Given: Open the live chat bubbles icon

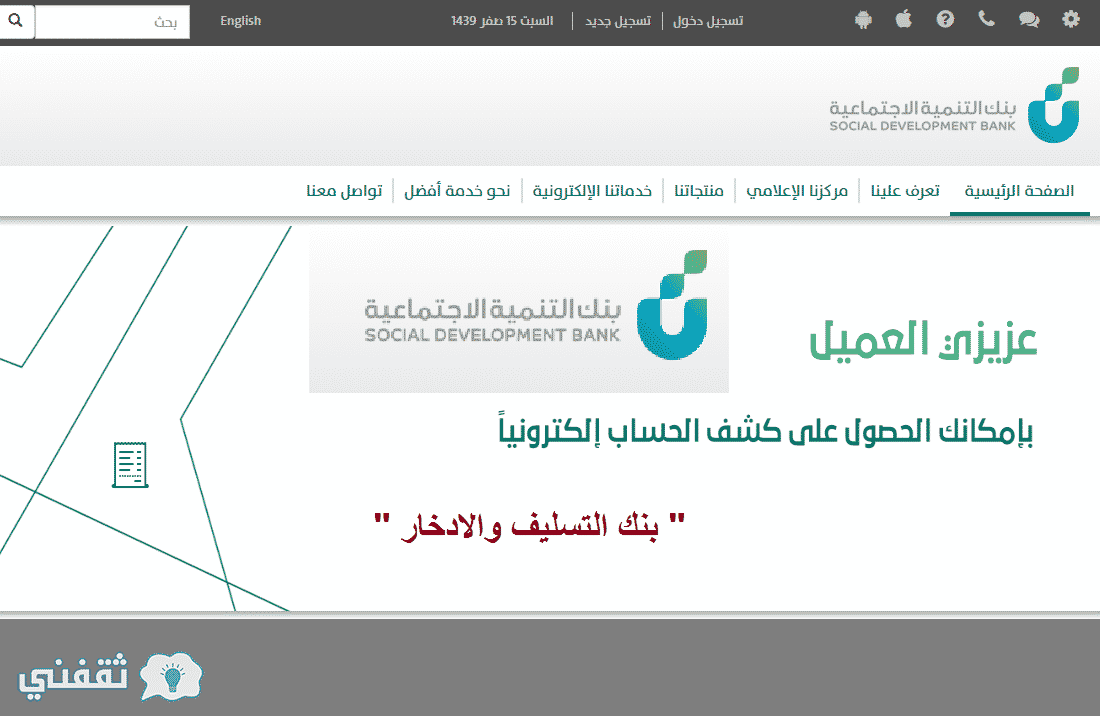Looking at the screenshot, I should coord(1028,20).
